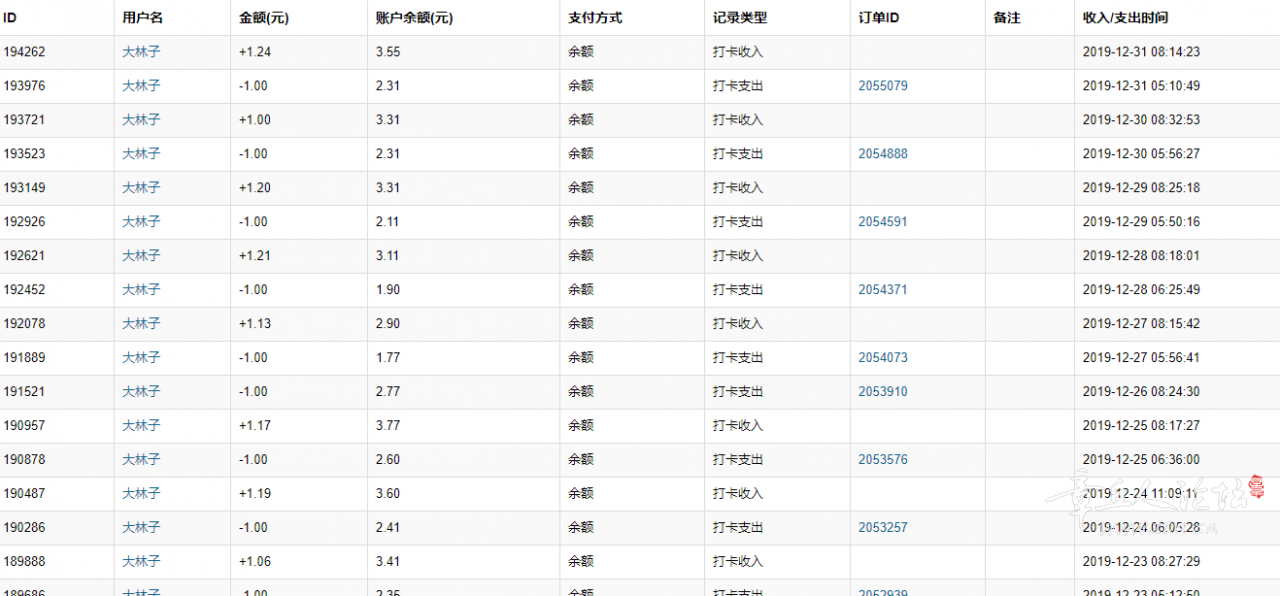Click amount +1.13

coord(255,324)
